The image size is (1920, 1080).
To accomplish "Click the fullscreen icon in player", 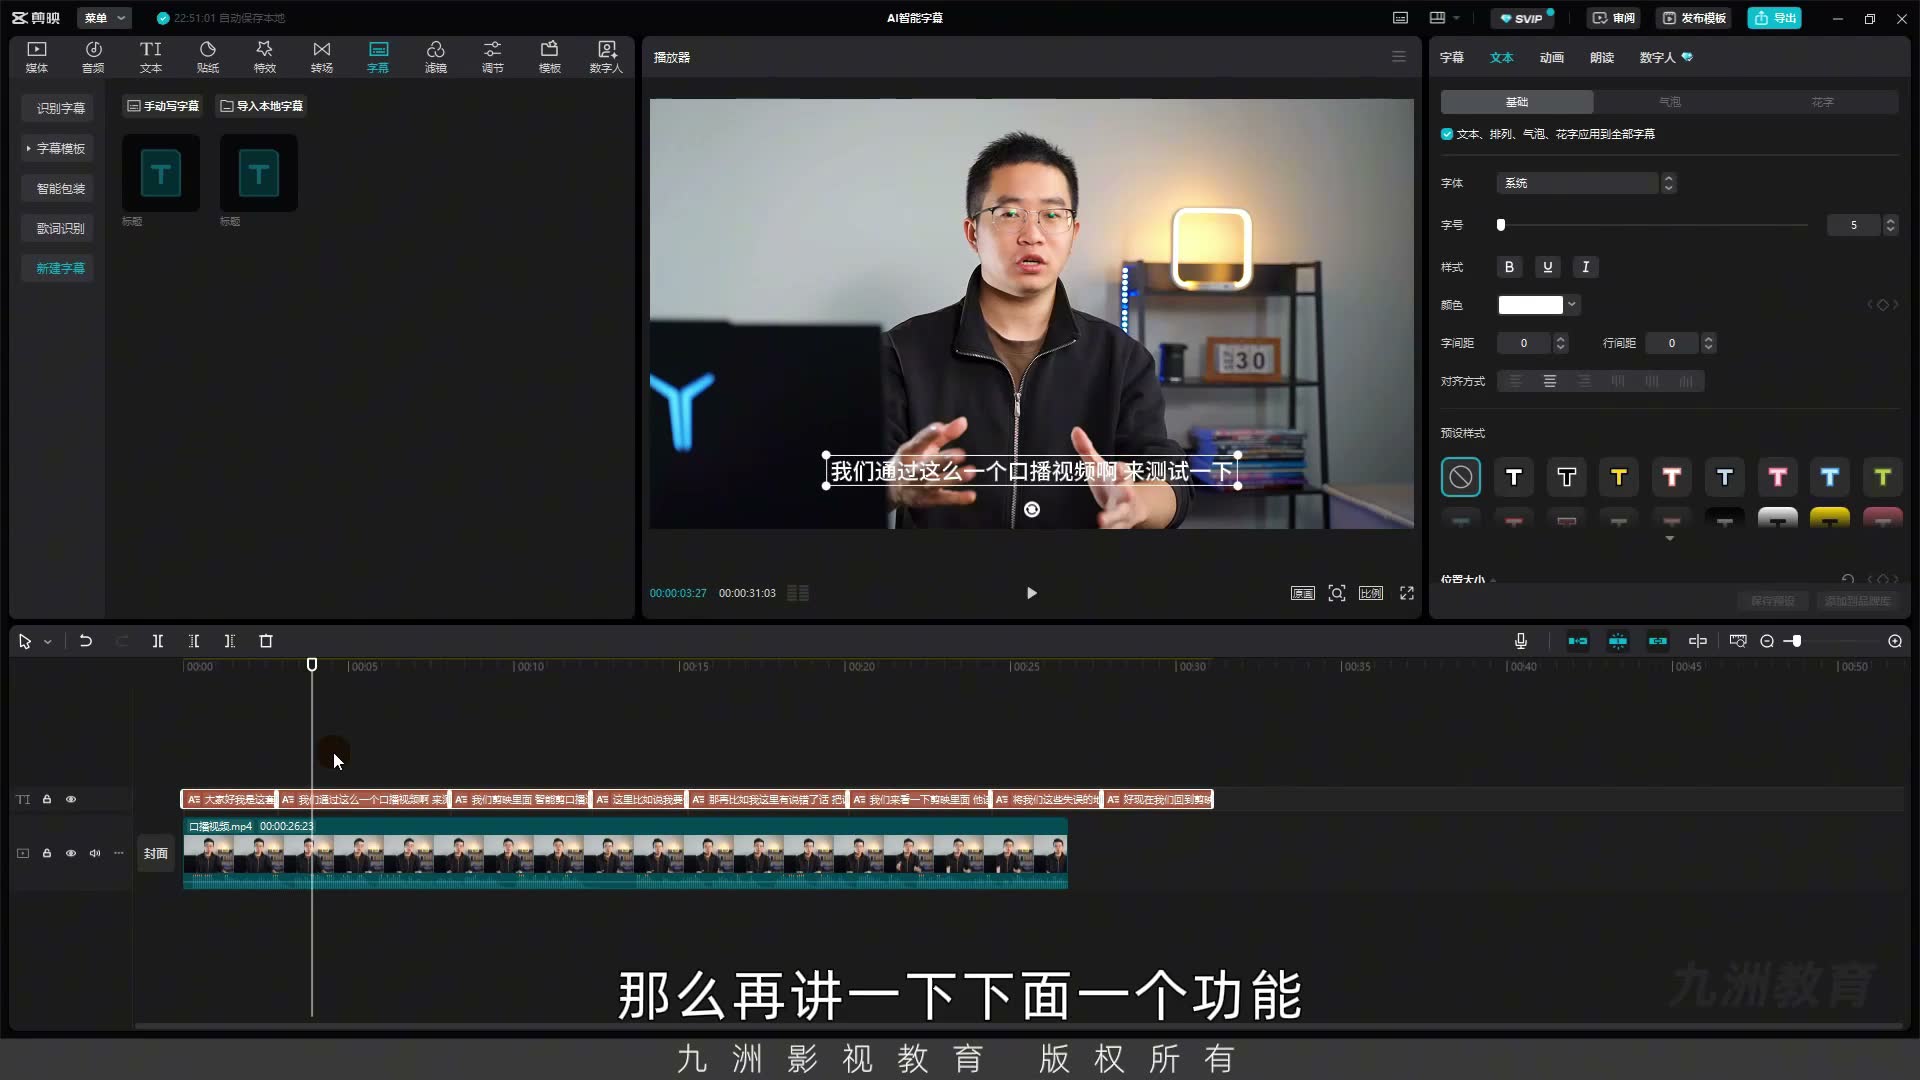I will pos(1407,593).
